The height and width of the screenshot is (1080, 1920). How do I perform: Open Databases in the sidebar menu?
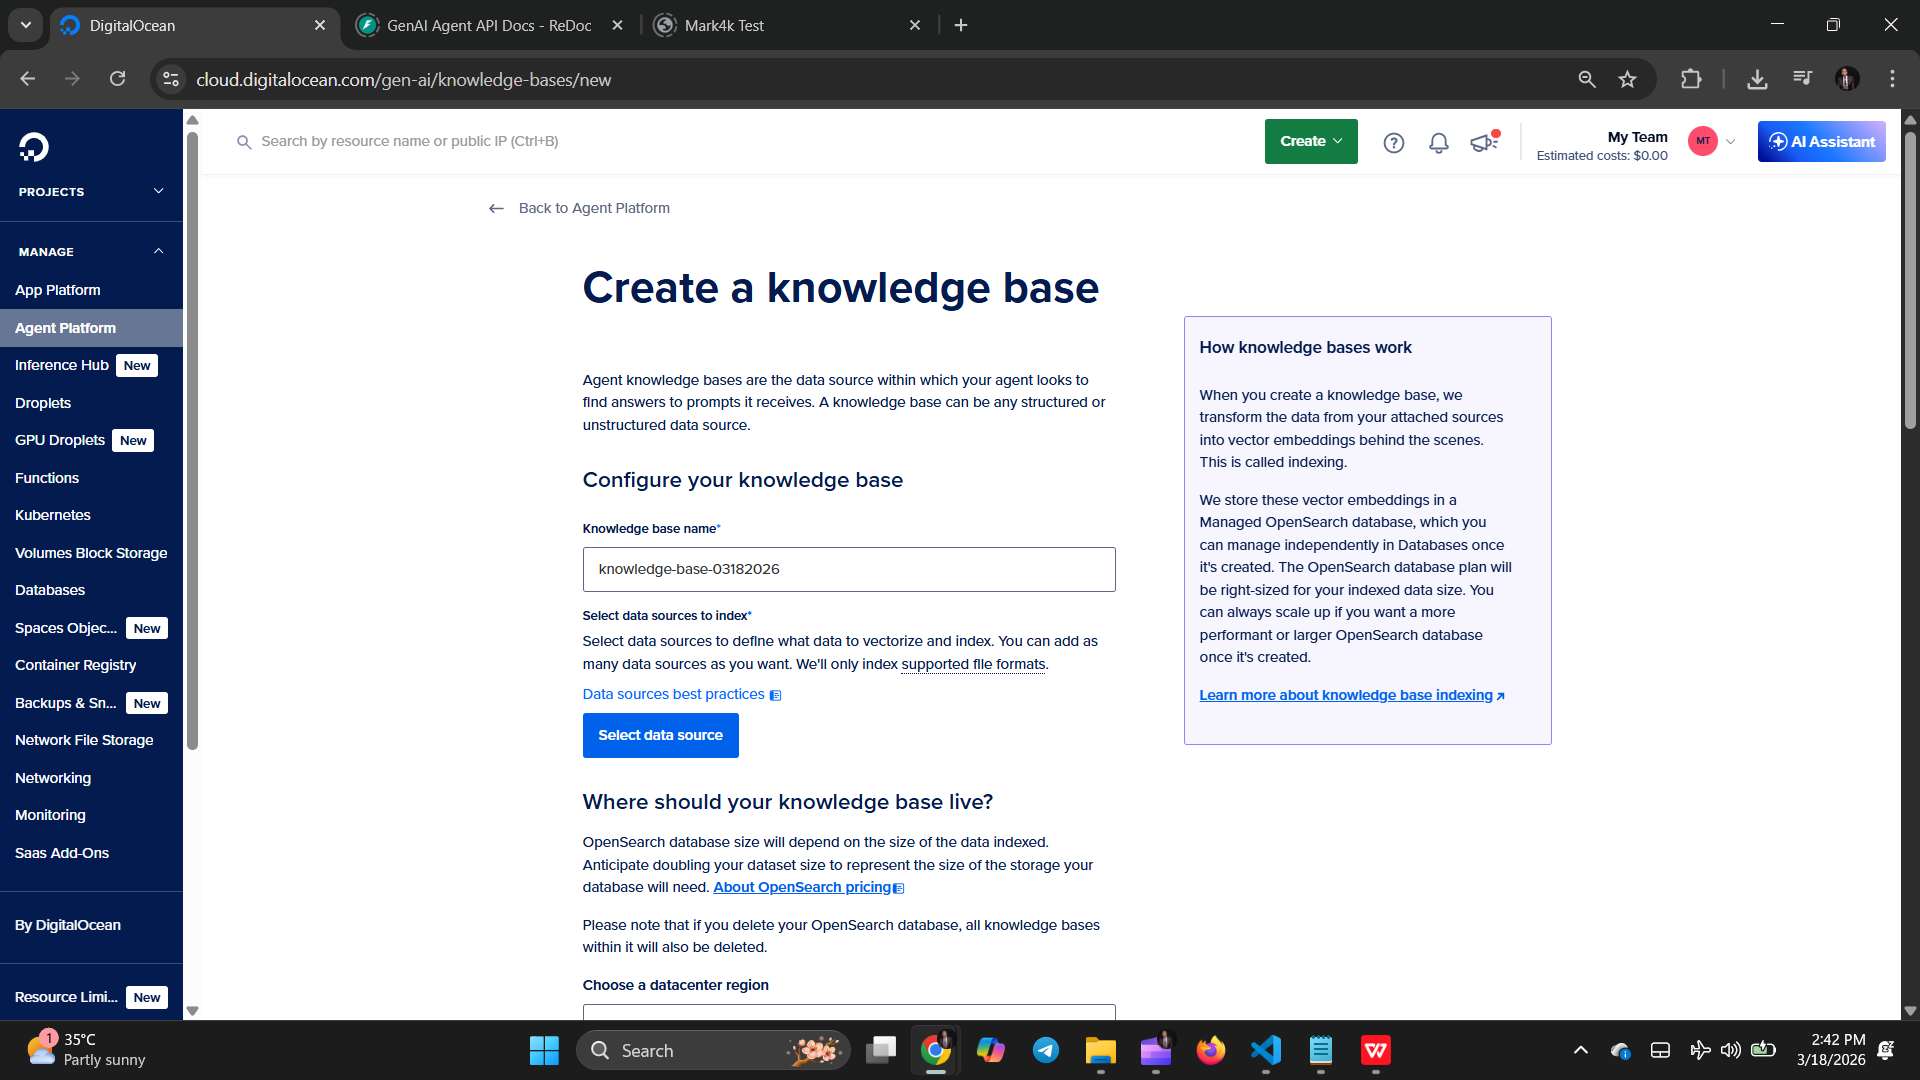click(x=50, y=590)
